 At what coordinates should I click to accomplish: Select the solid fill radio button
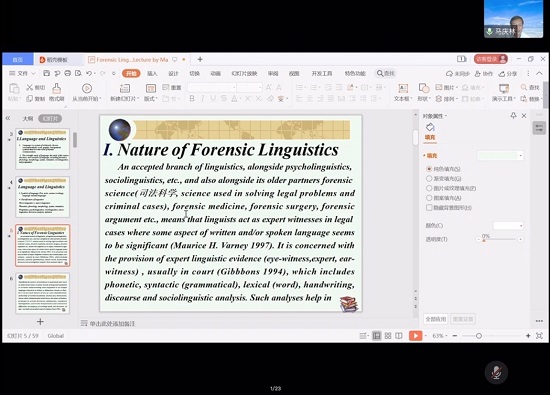429,169
